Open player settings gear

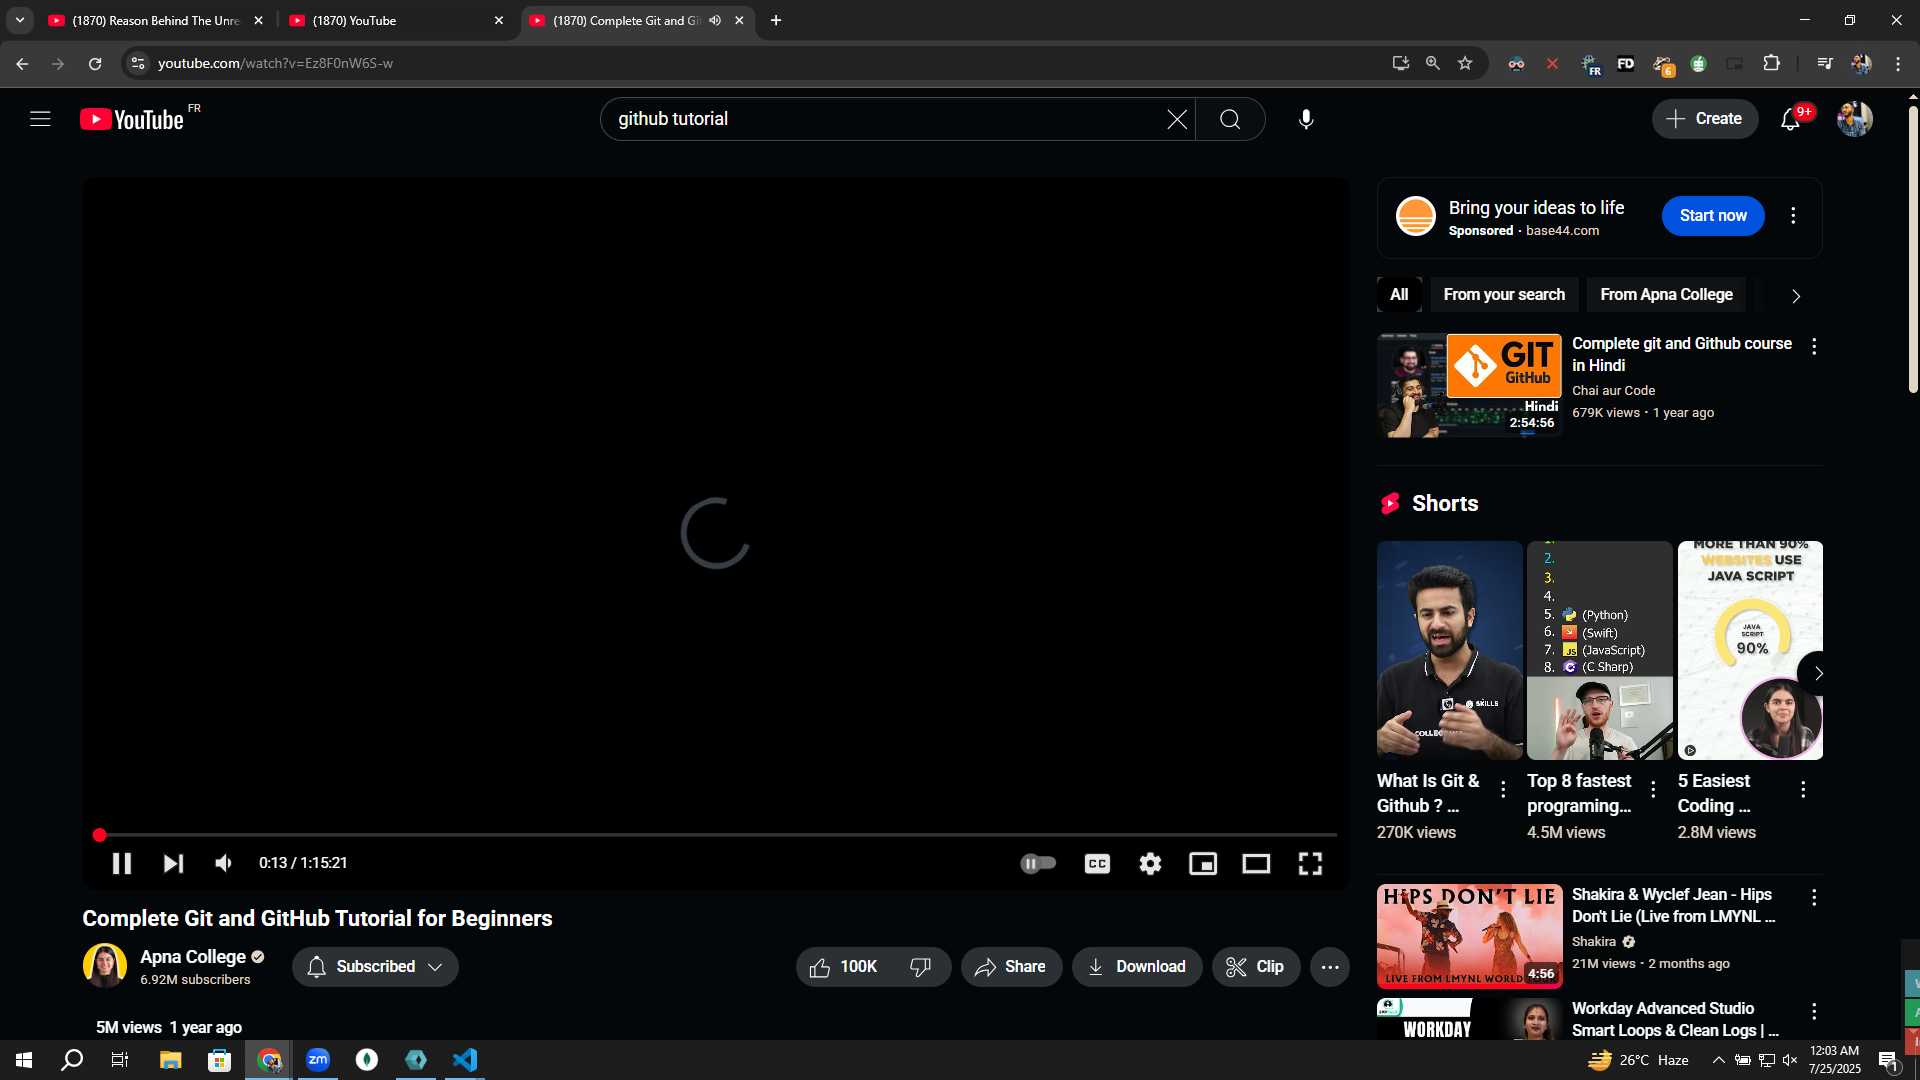click(x=1150, y=863)
